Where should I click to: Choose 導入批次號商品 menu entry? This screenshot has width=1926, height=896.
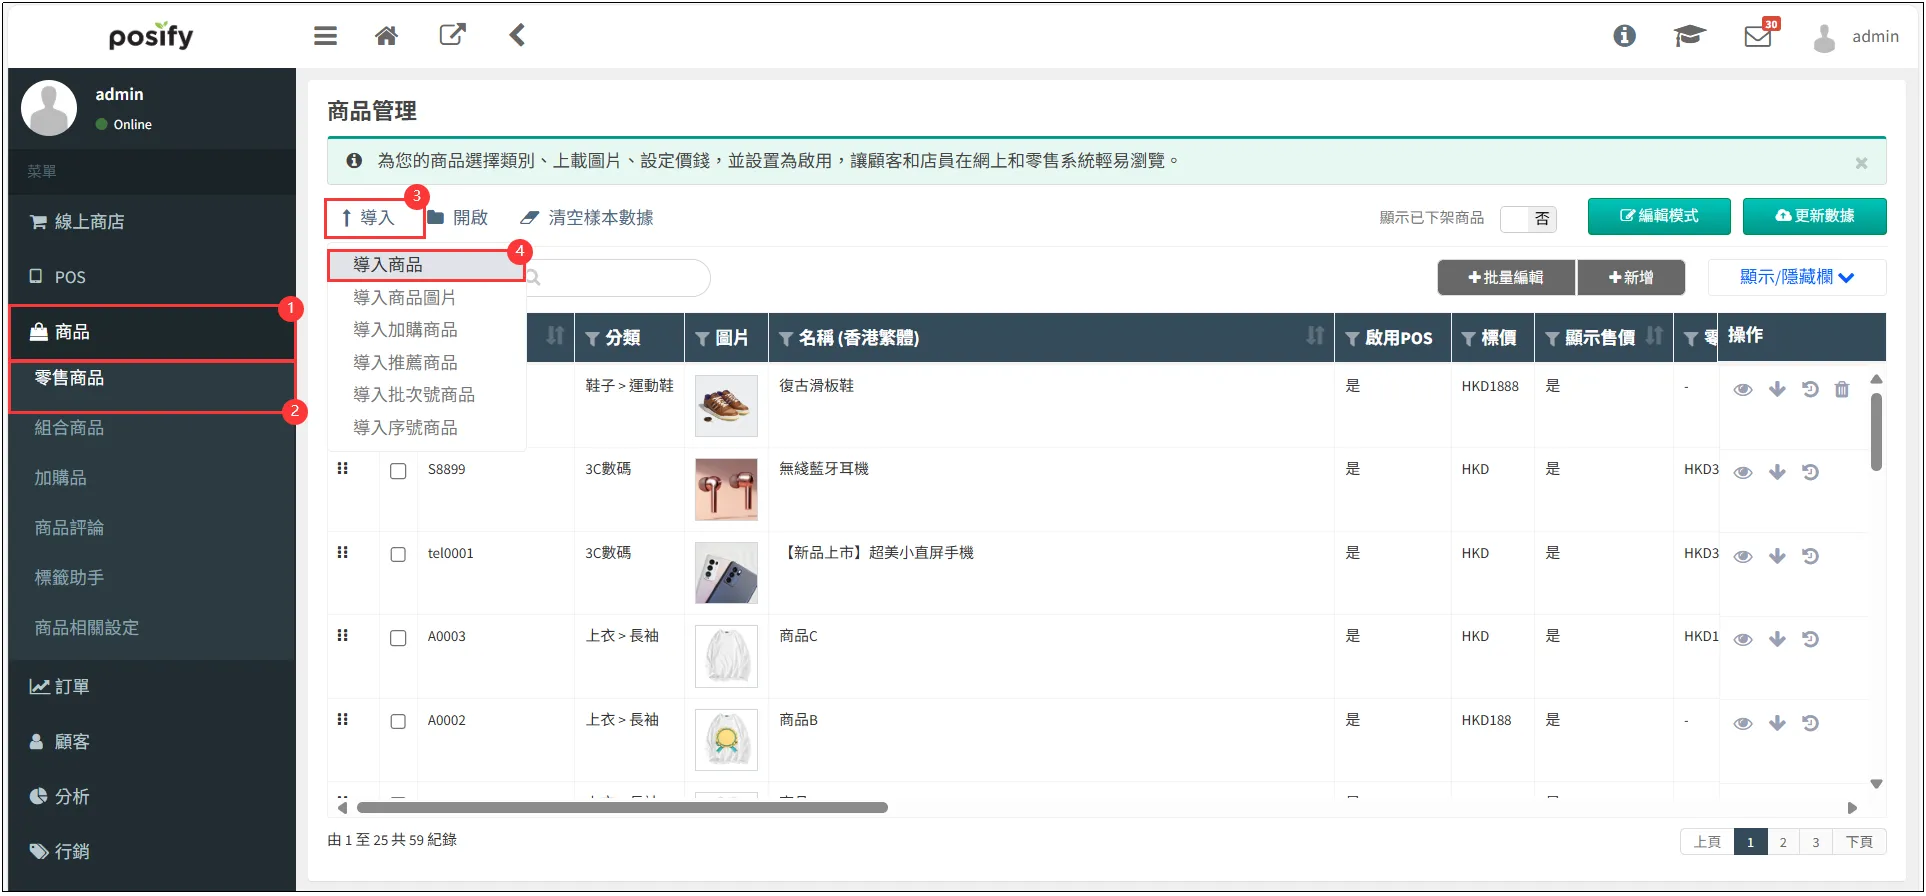413,395
